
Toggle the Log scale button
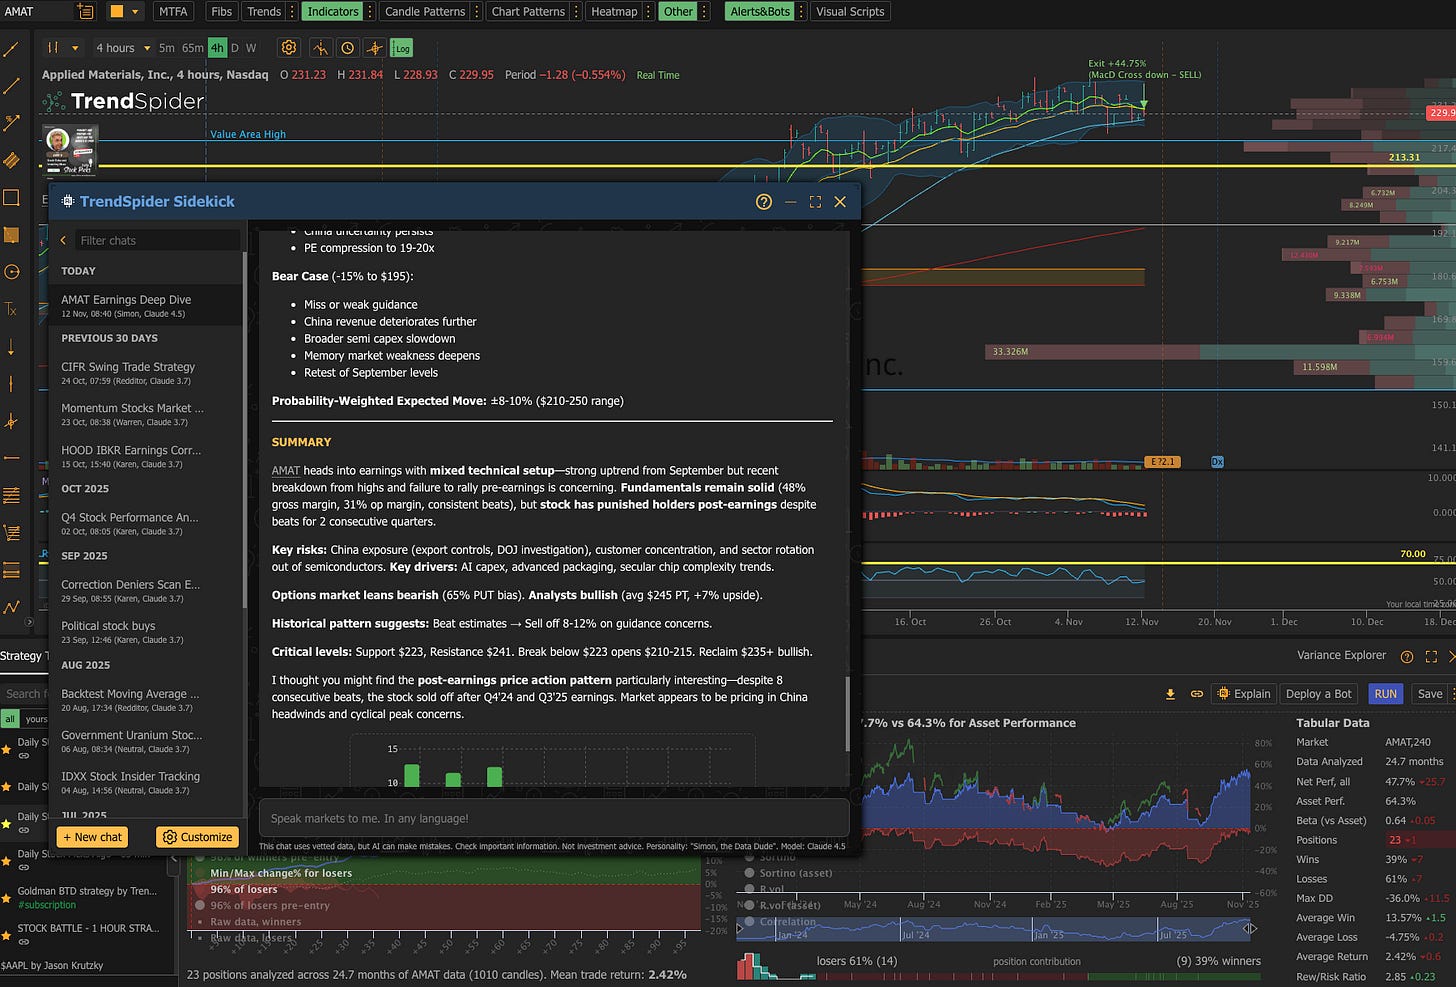(x=402, y=48)
